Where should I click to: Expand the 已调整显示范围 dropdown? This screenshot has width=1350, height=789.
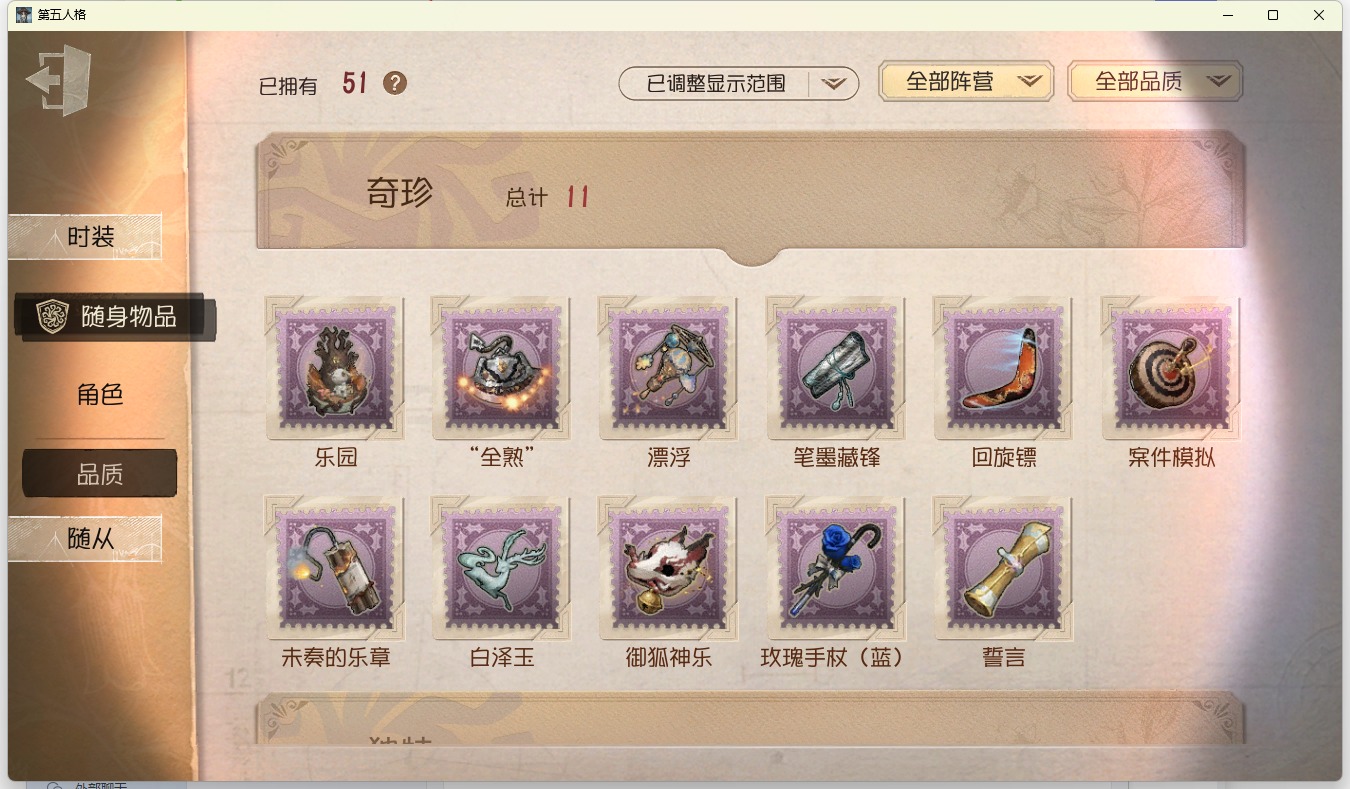point(739,84)
